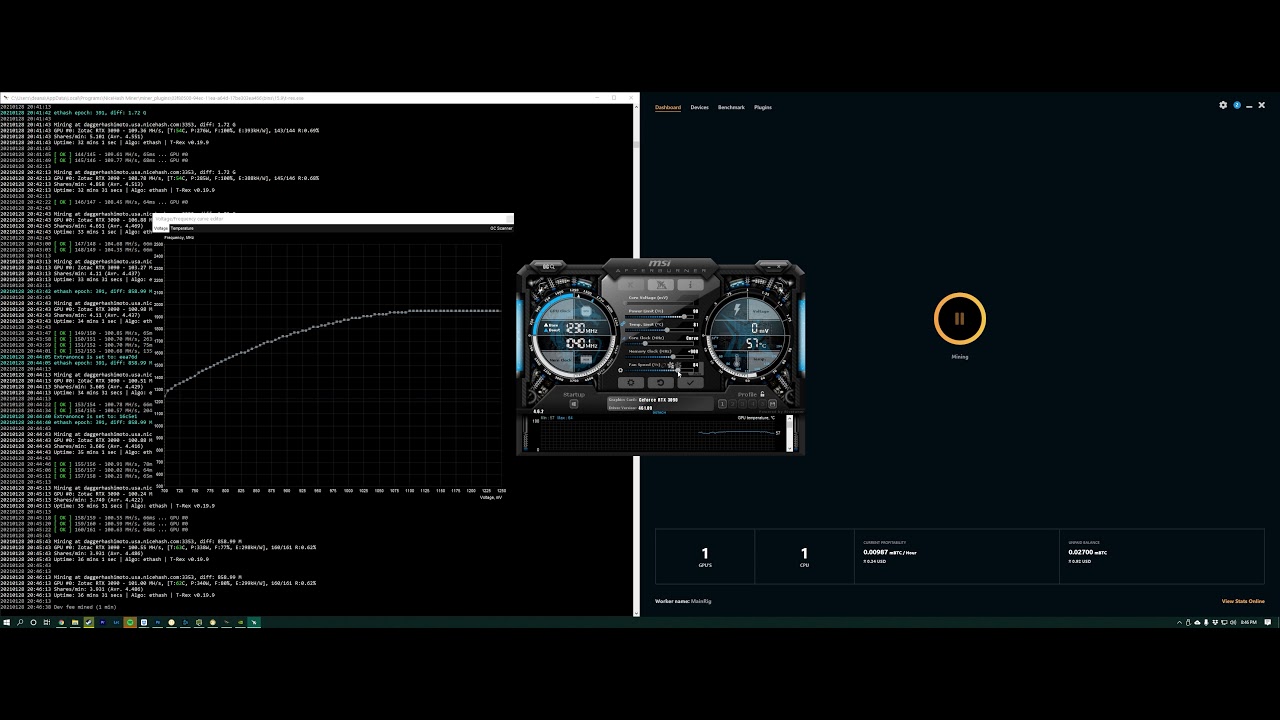Screen dimensions: 1280x720
Task: Open Task View on taskbar
Action: (47, 622)
